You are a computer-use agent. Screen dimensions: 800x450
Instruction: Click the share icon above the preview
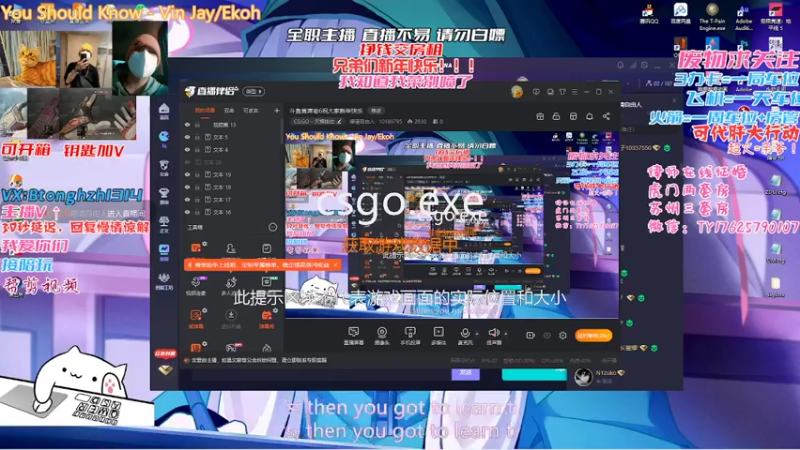pyautogui.click(x=606, y=116)
